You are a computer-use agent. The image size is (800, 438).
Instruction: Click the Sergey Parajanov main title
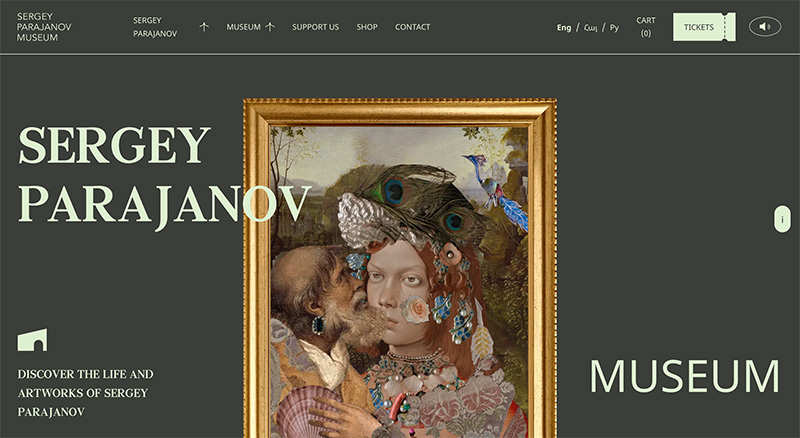pyautogui.click(x=164, y=175)
